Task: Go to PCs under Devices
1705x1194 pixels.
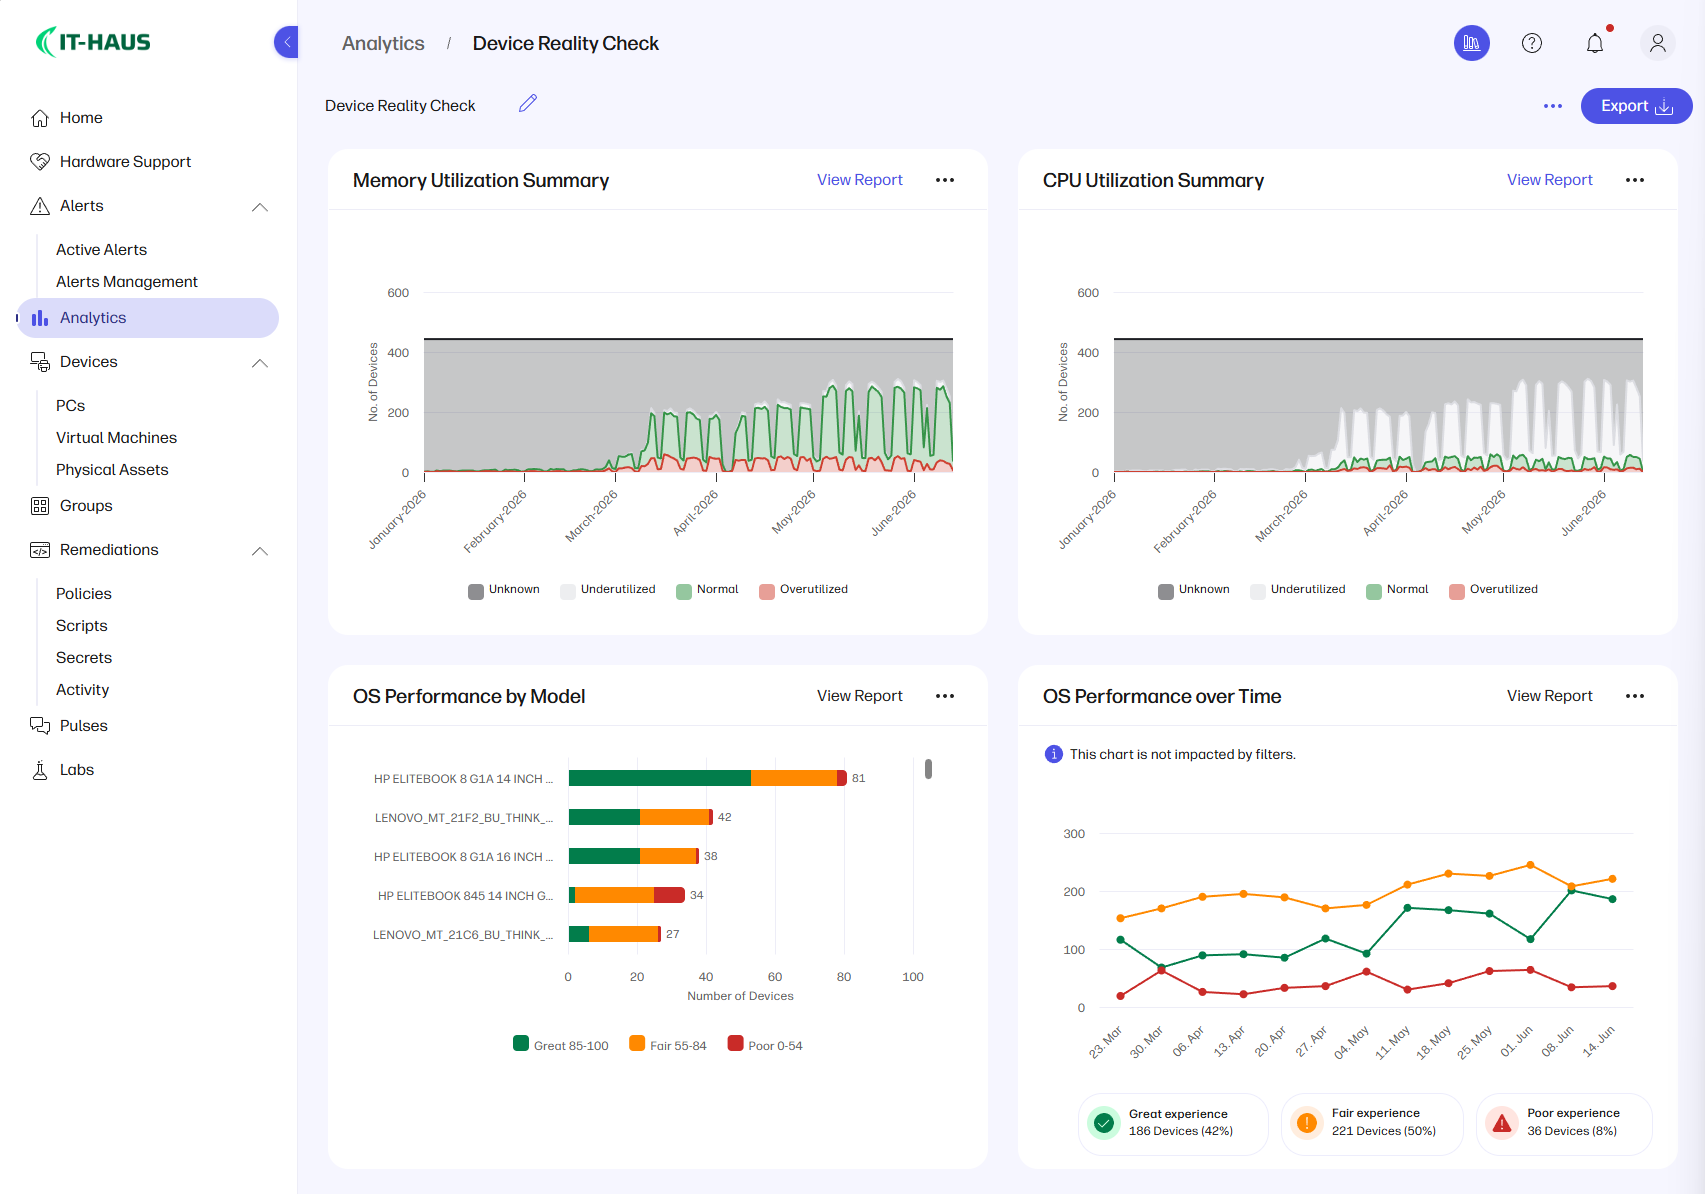Action: tap(70, 406)
